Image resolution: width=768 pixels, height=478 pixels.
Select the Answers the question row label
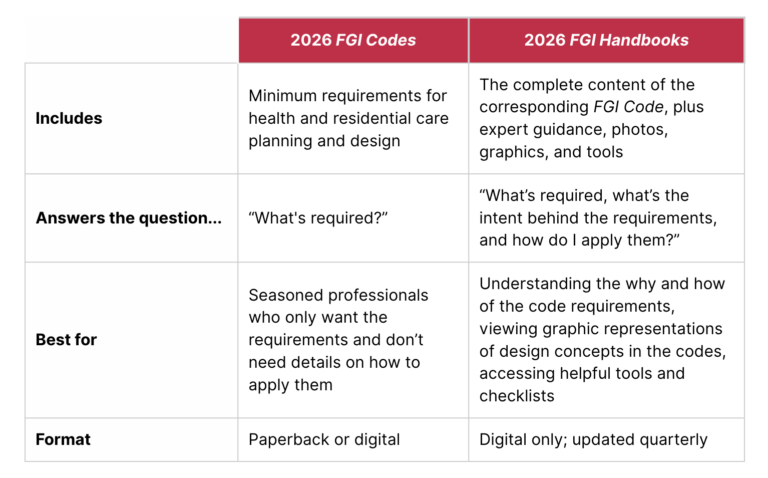[129, 218]
